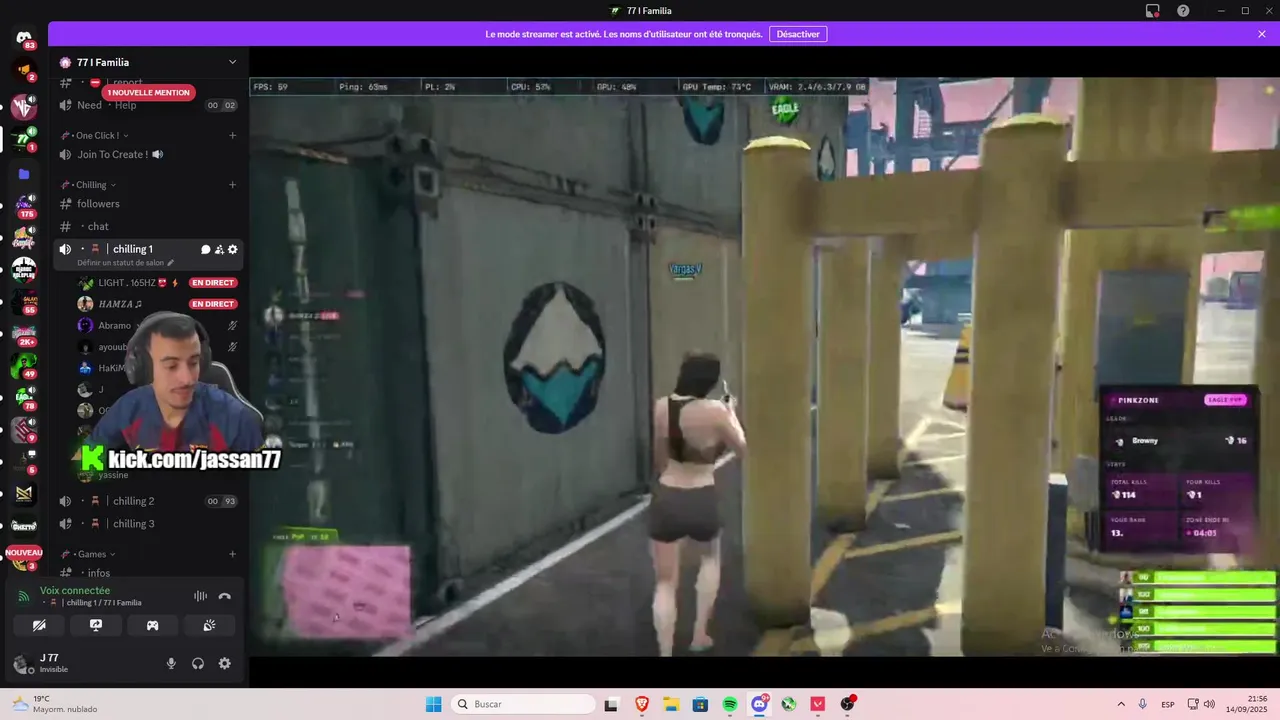Viewport: 1280px width, 720px height.
Task: Open voice connection signal details icon
Action: coord(23,596)
